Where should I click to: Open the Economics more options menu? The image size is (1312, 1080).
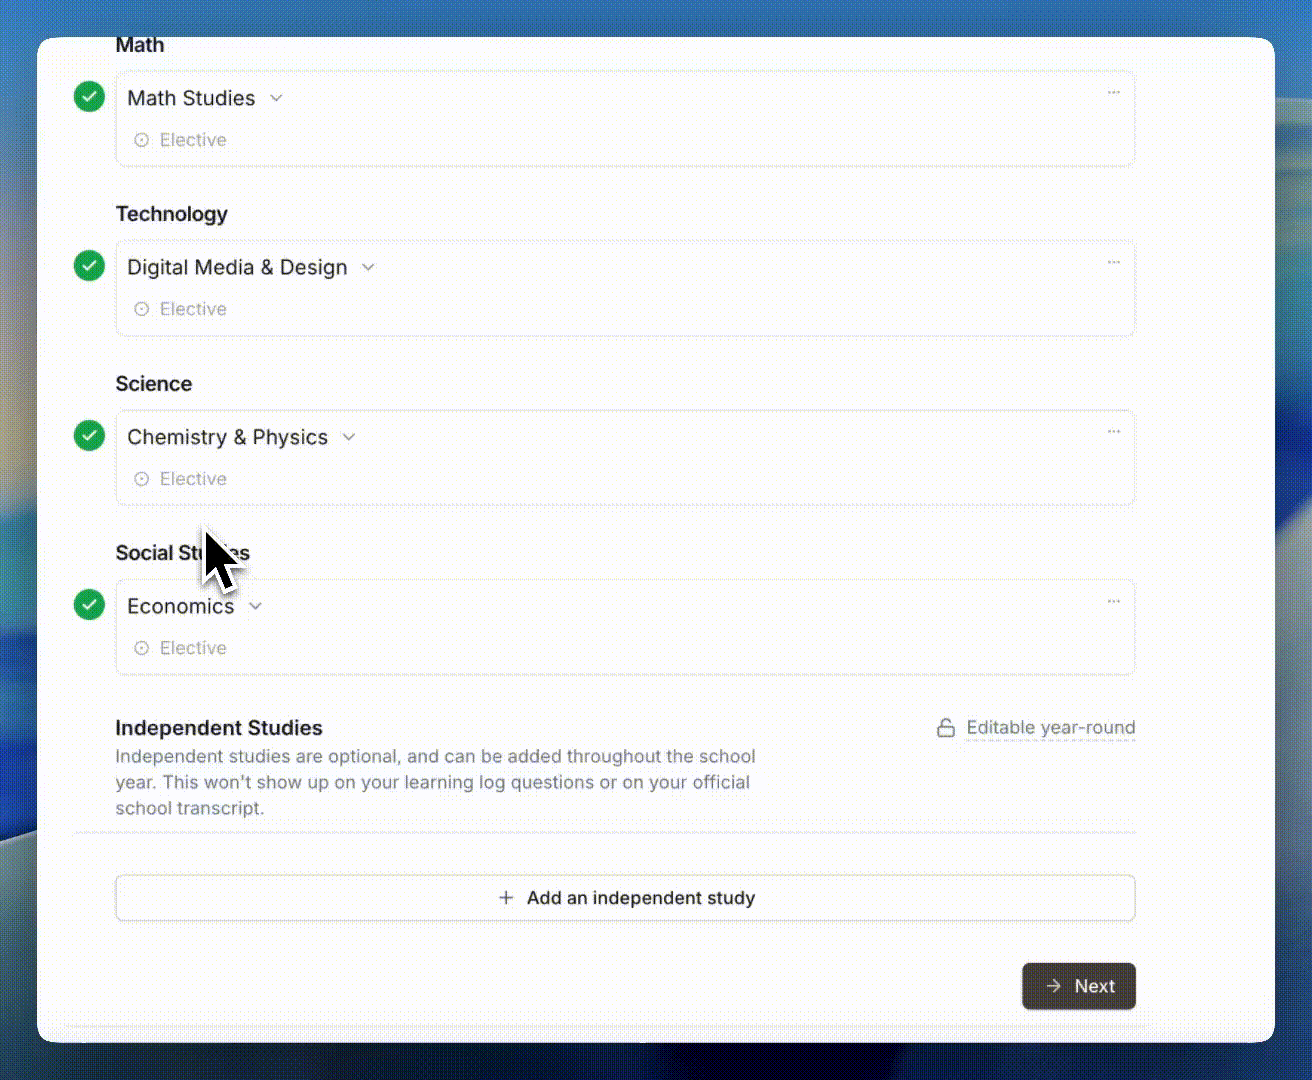1113,602
